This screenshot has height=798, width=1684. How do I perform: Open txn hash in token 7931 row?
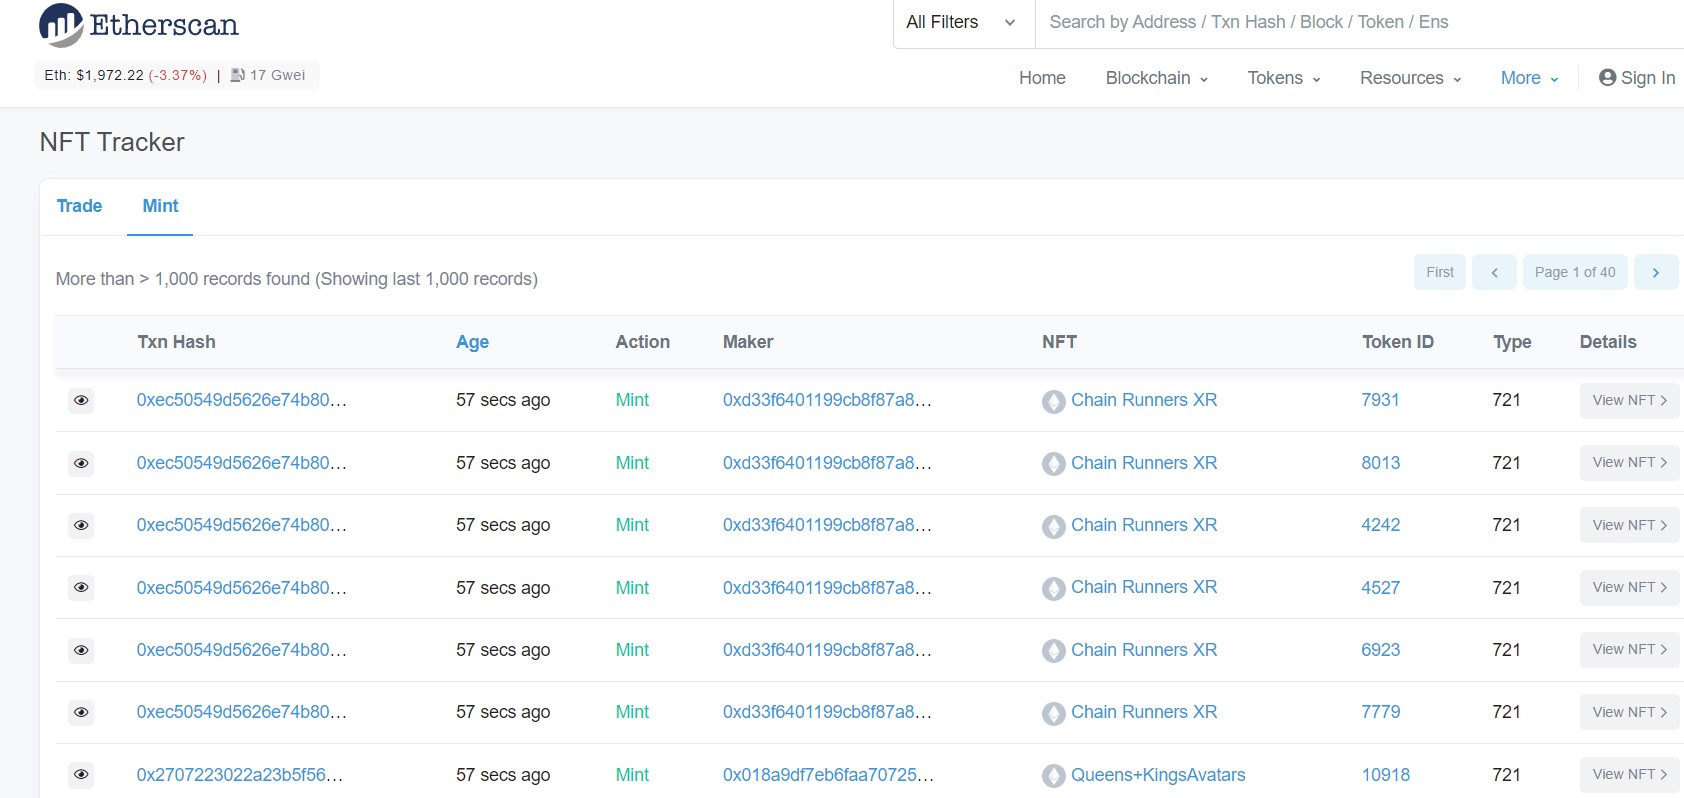point(242,400)
